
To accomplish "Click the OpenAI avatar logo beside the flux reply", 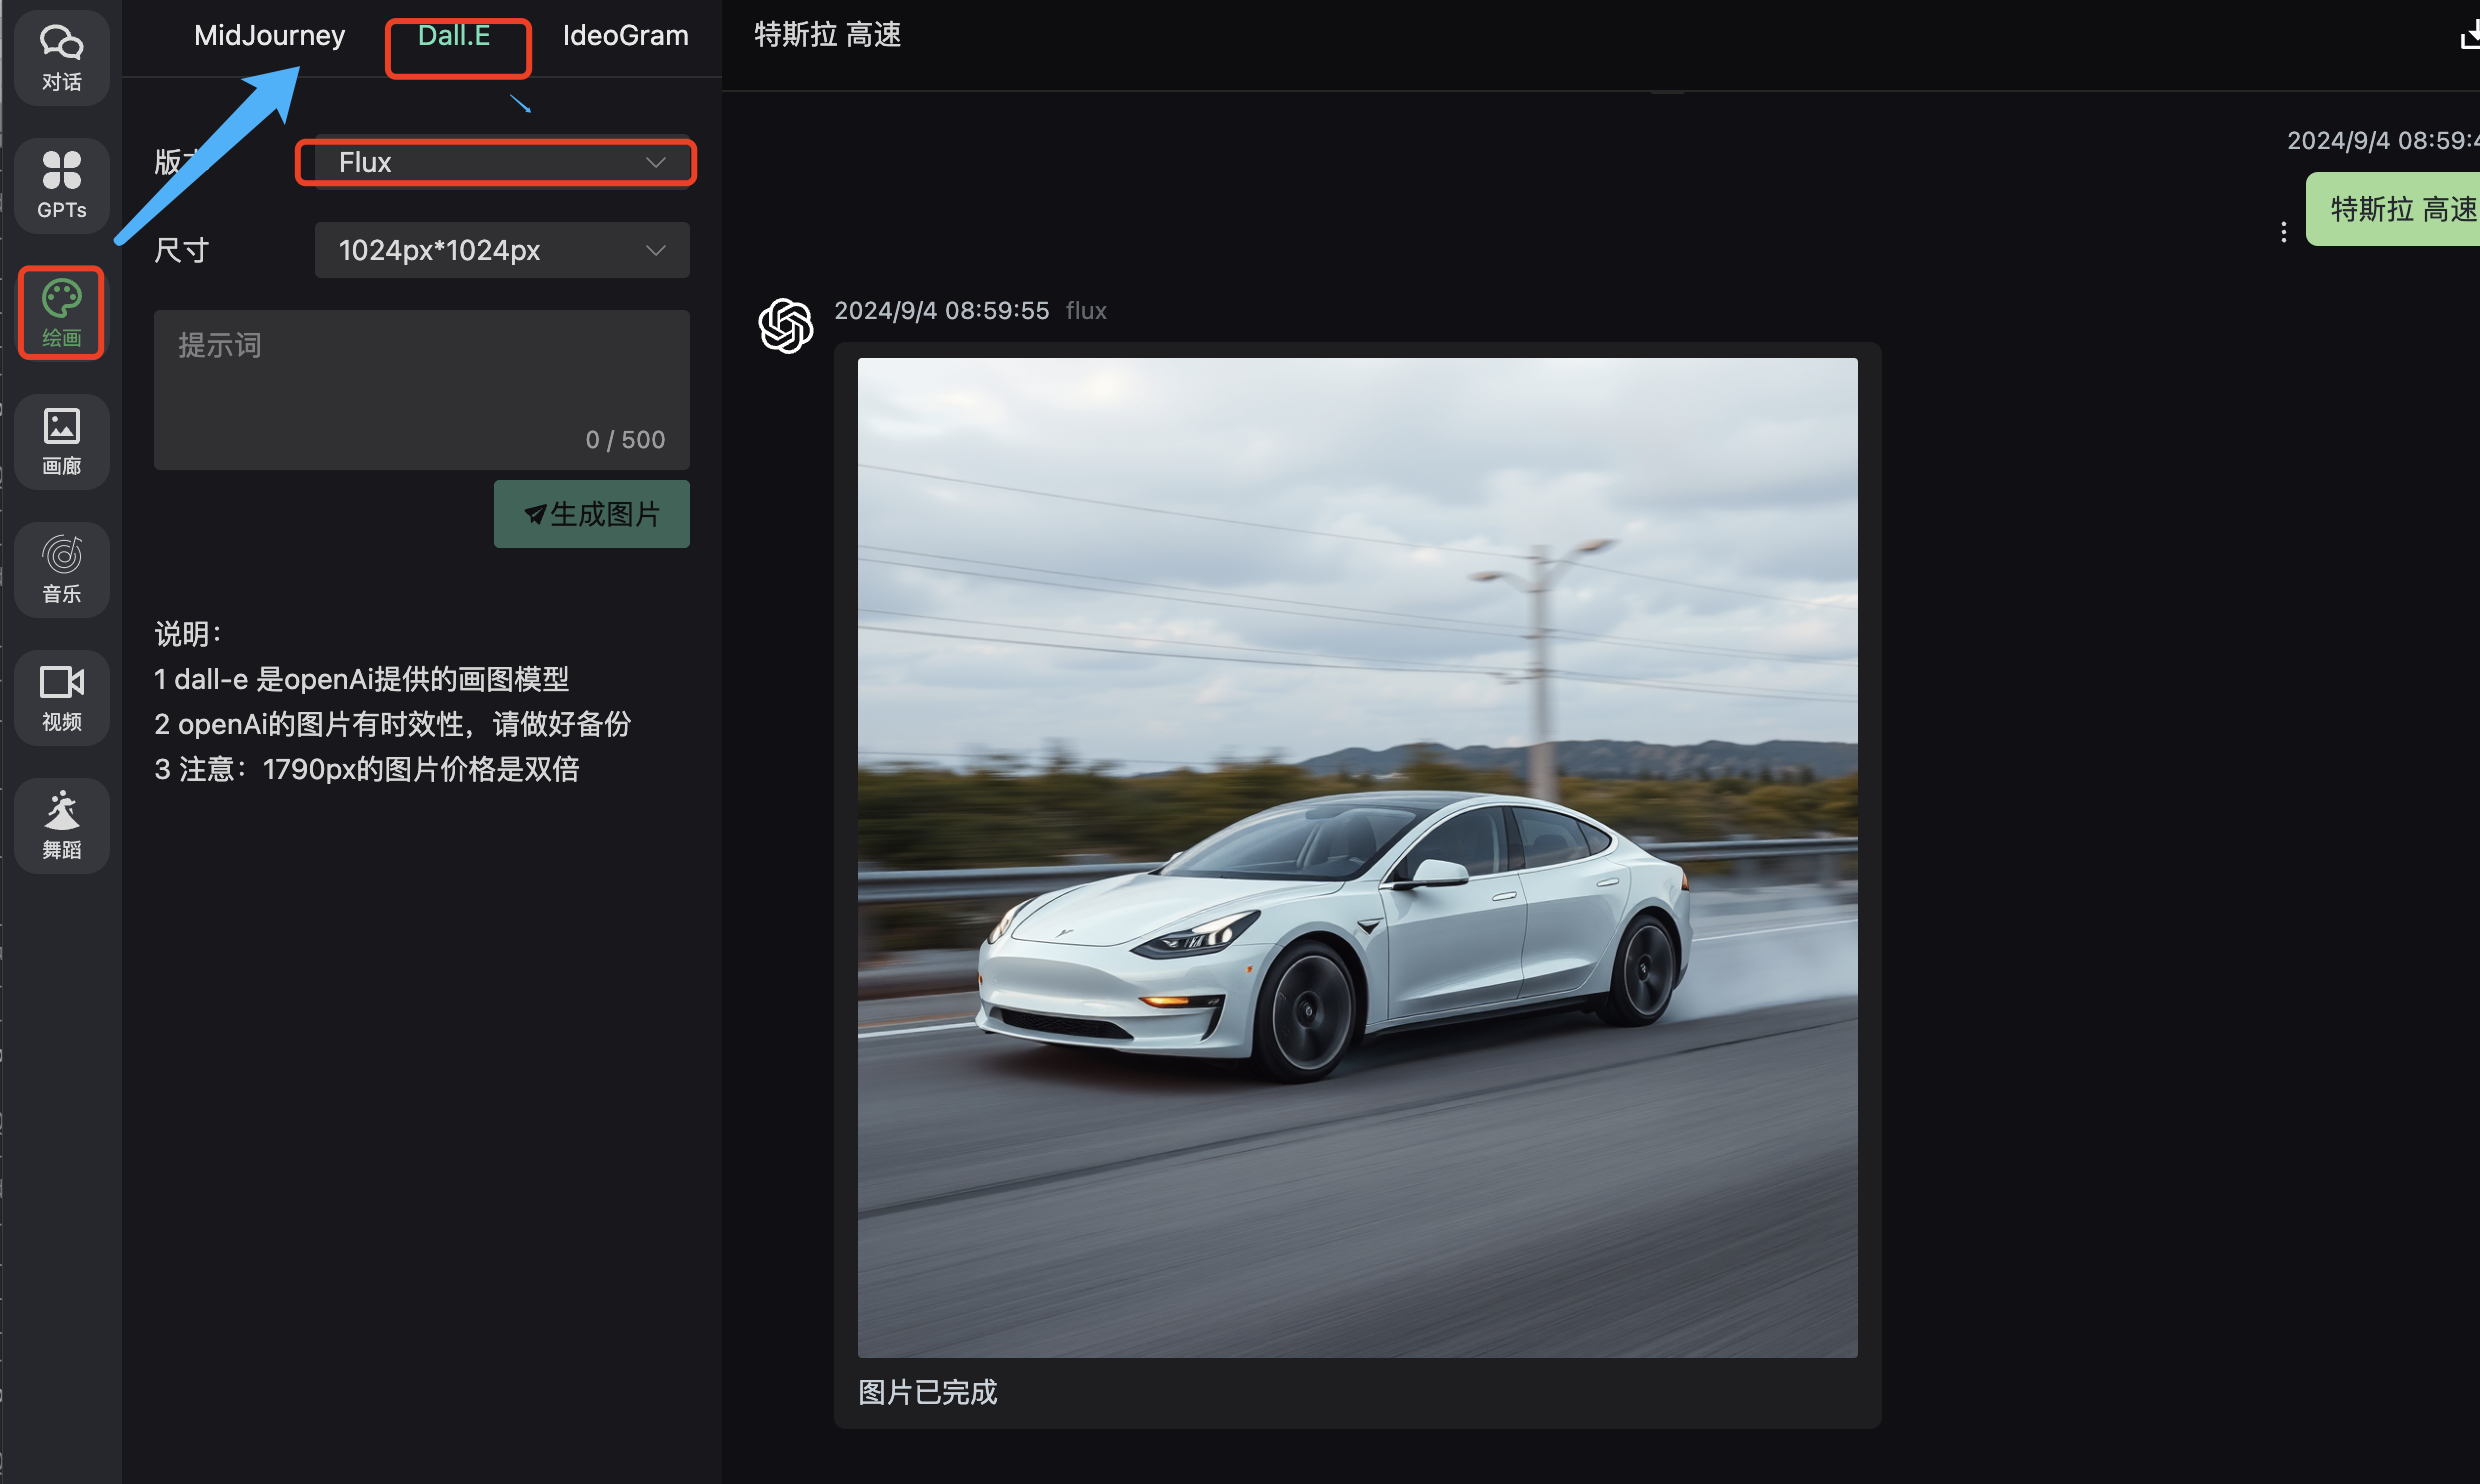I will (x=786, y=325).
